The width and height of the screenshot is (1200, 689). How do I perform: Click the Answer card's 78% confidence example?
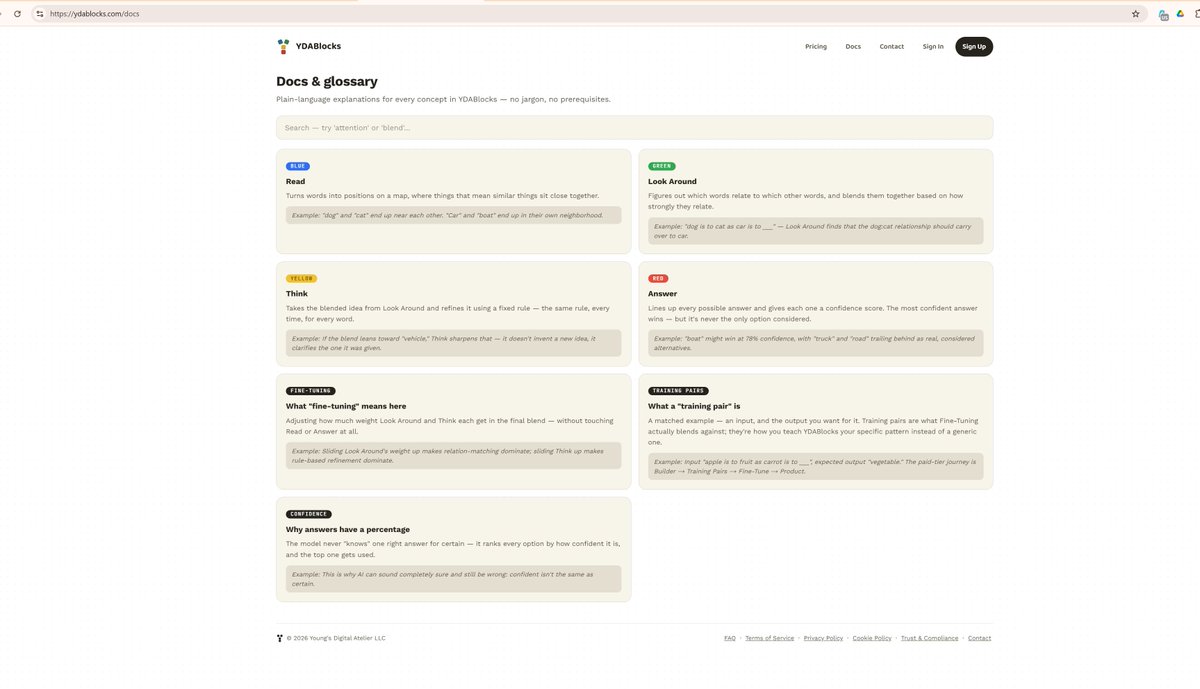(x=816, y=343)
